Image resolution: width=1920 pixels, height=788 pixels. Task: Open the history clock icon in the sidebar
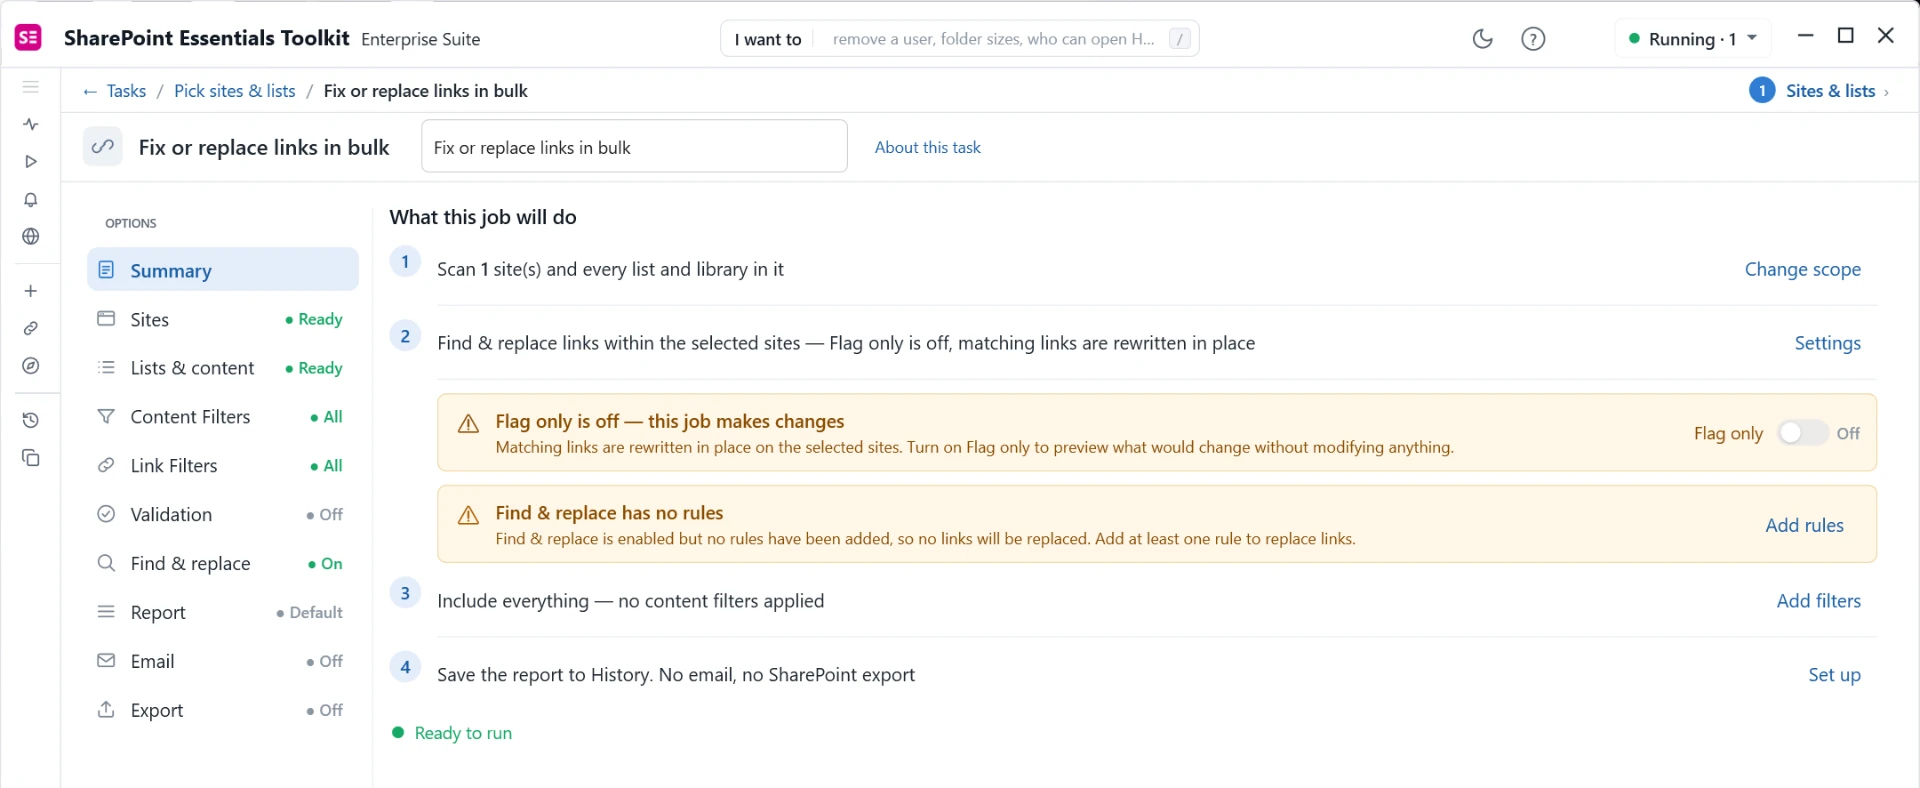31,420
